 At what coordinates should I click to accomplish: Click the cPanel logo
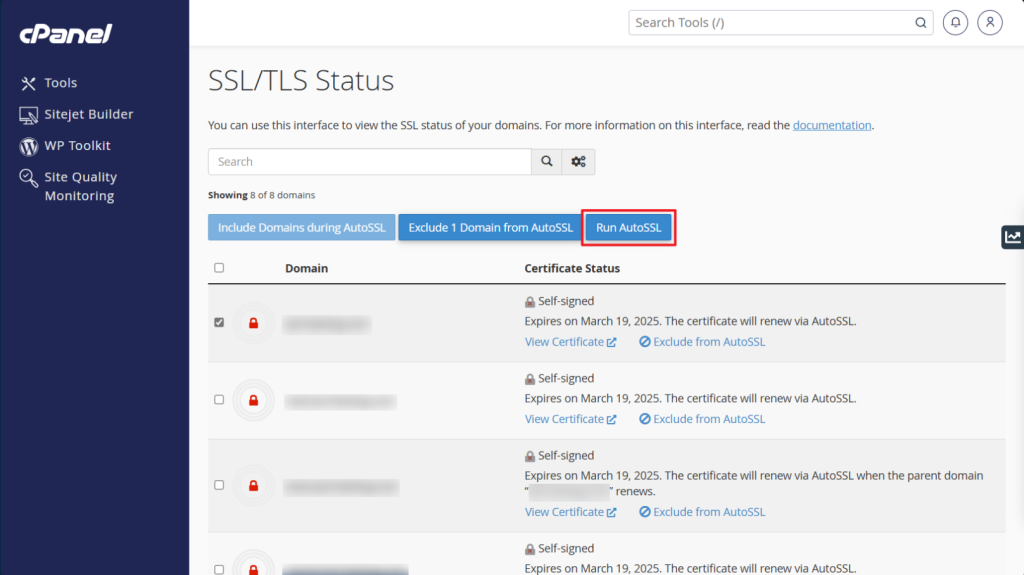(x=65, y=33)
